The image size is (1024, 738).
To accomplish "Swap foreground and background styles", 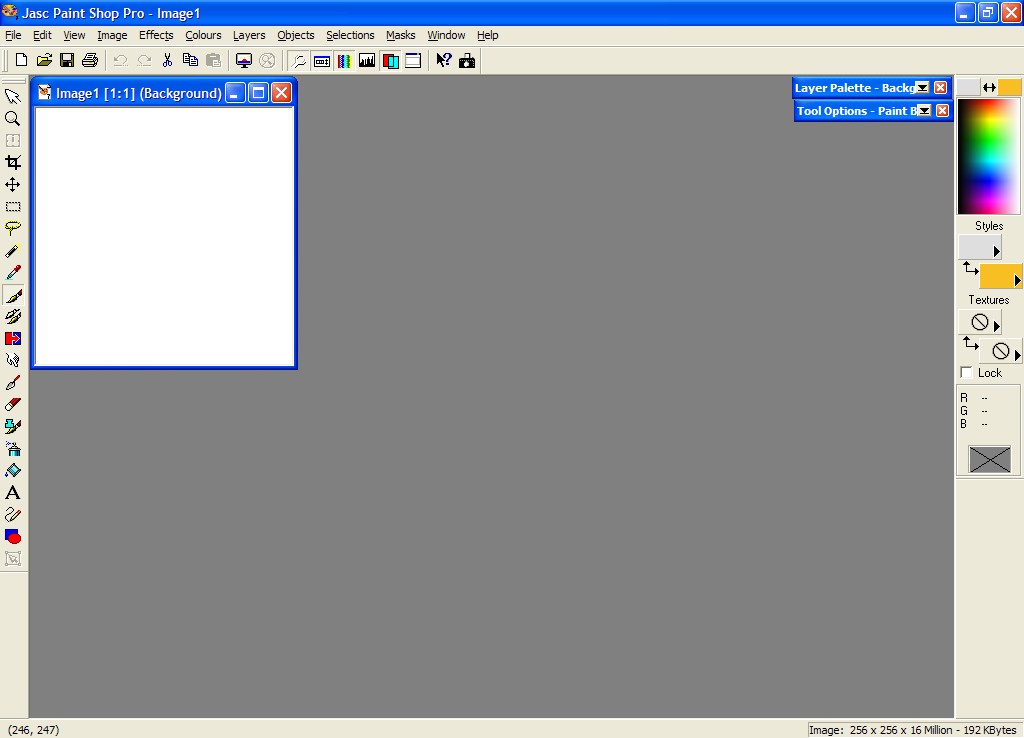I will point(970,268).
